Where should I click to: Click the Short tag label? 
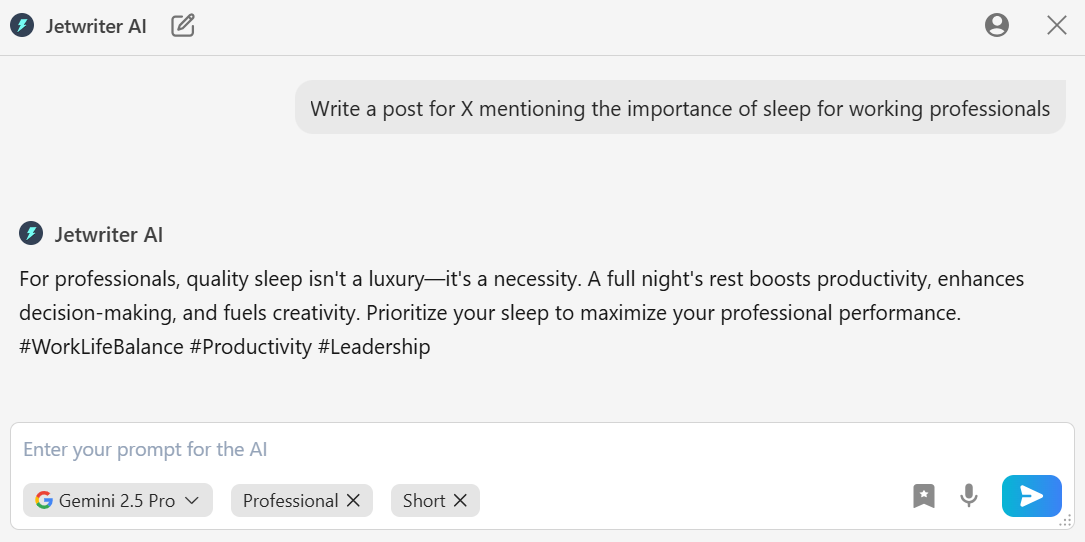424,501
